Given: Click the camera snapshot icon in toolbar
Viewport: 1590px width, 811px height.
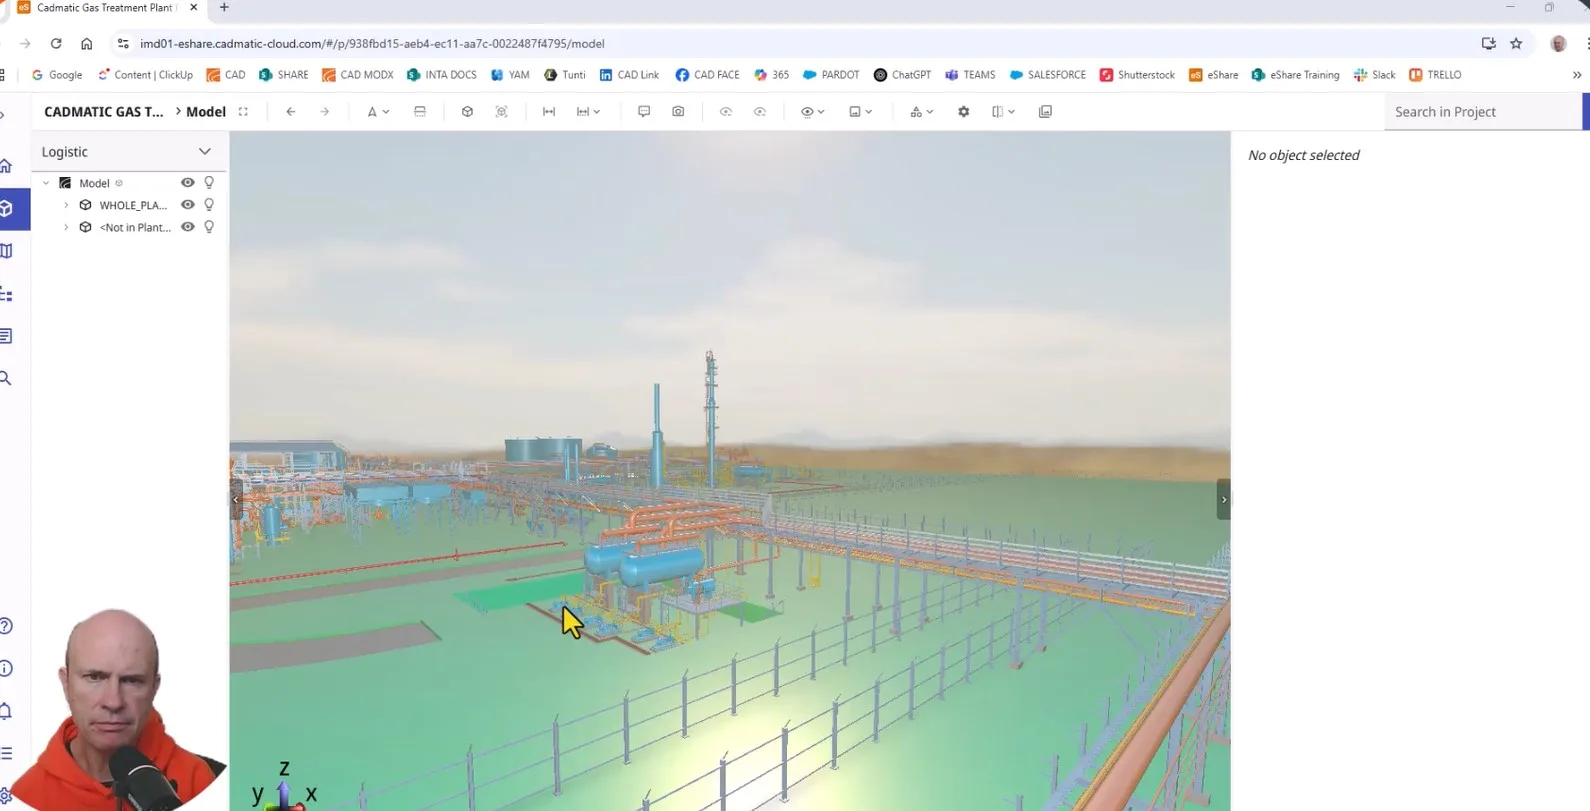Looking at the screenshot, I should pyautogui.click(x=678, y=112).
